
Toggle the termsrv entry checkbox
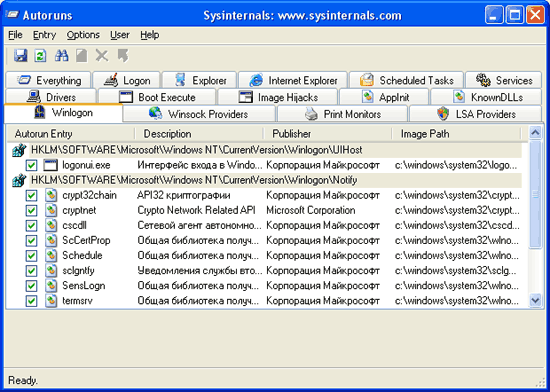[x=31, y=301]
